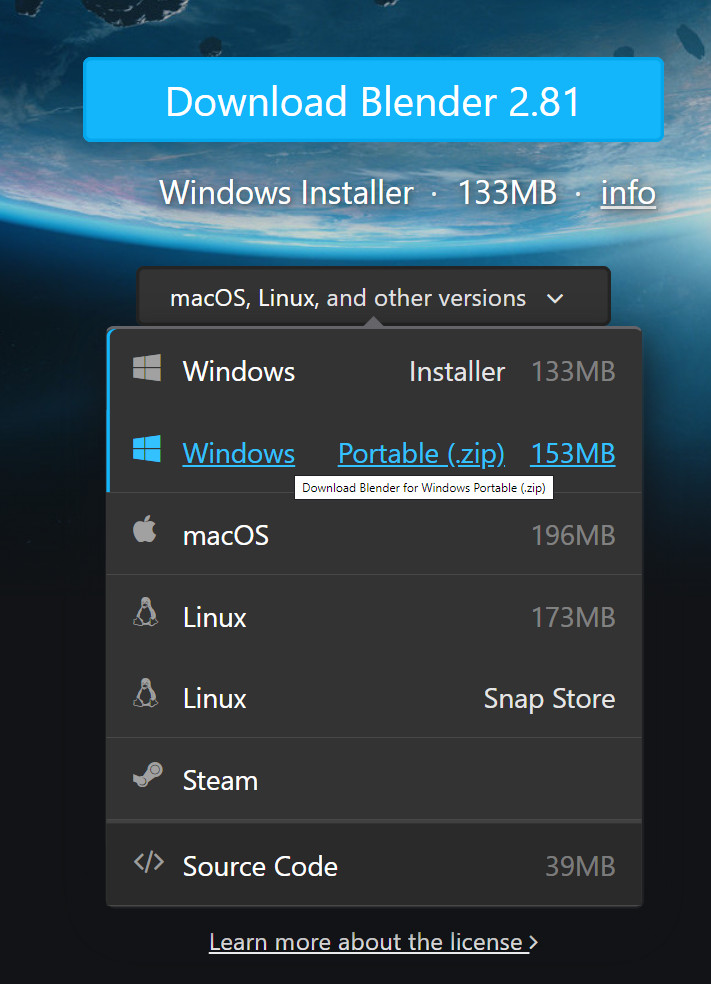Choose the Steam entry
Viewport: 711px width, 984px height.
click(375, 780)
